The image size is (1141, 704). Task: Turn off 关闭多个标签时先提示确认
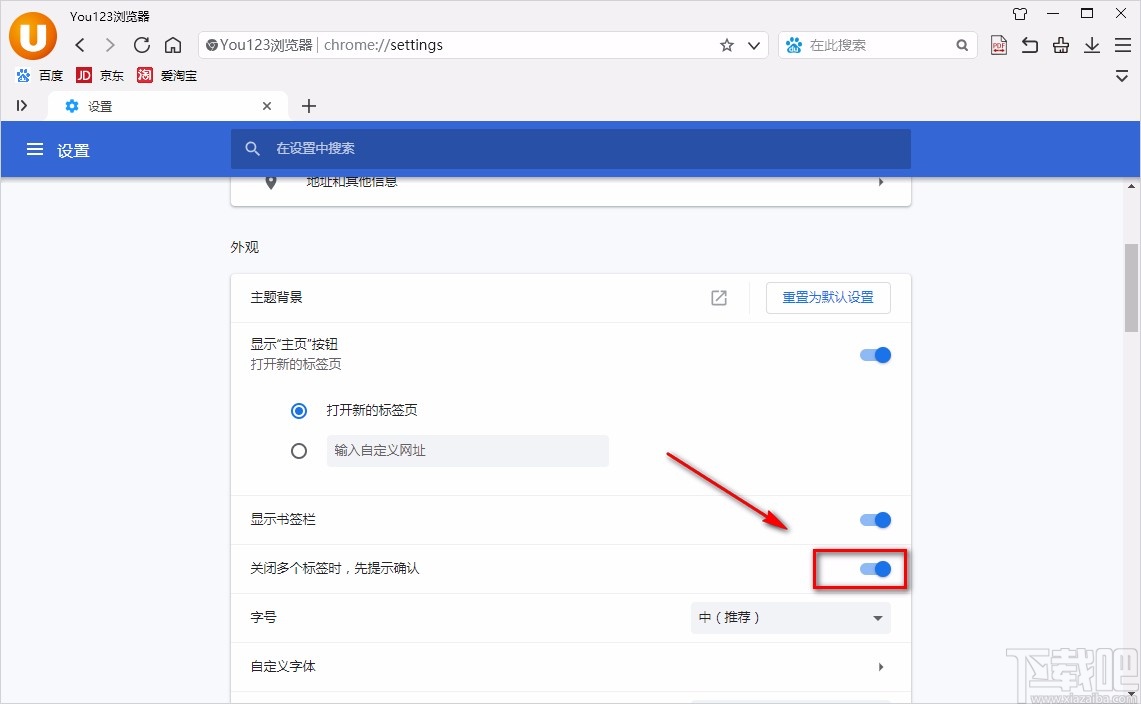point(874,569)
